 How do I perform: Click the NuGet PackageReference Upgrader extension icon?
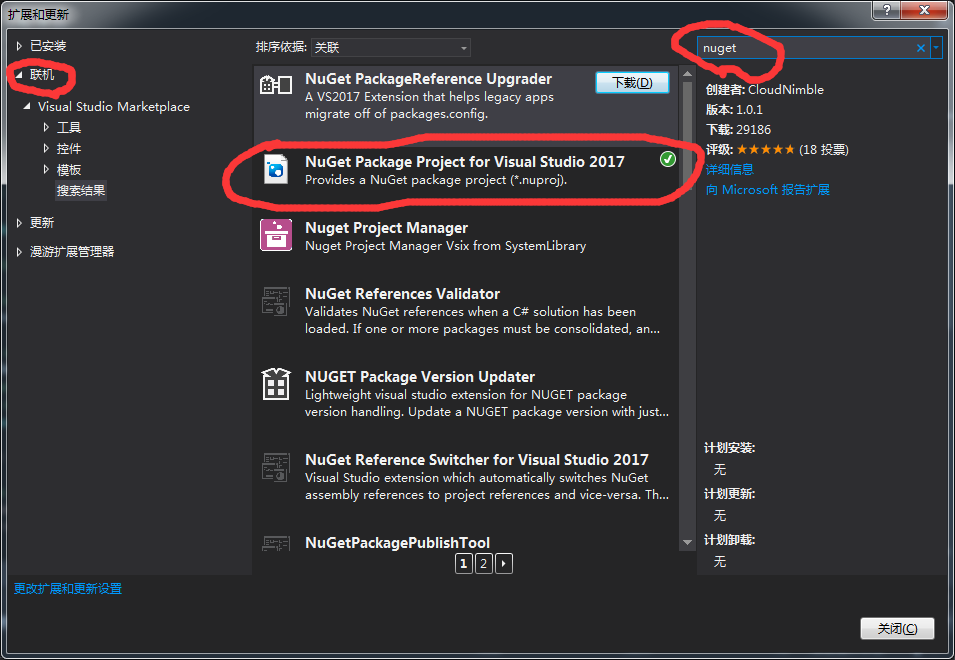pyautogui.click(x=274, y=85)
